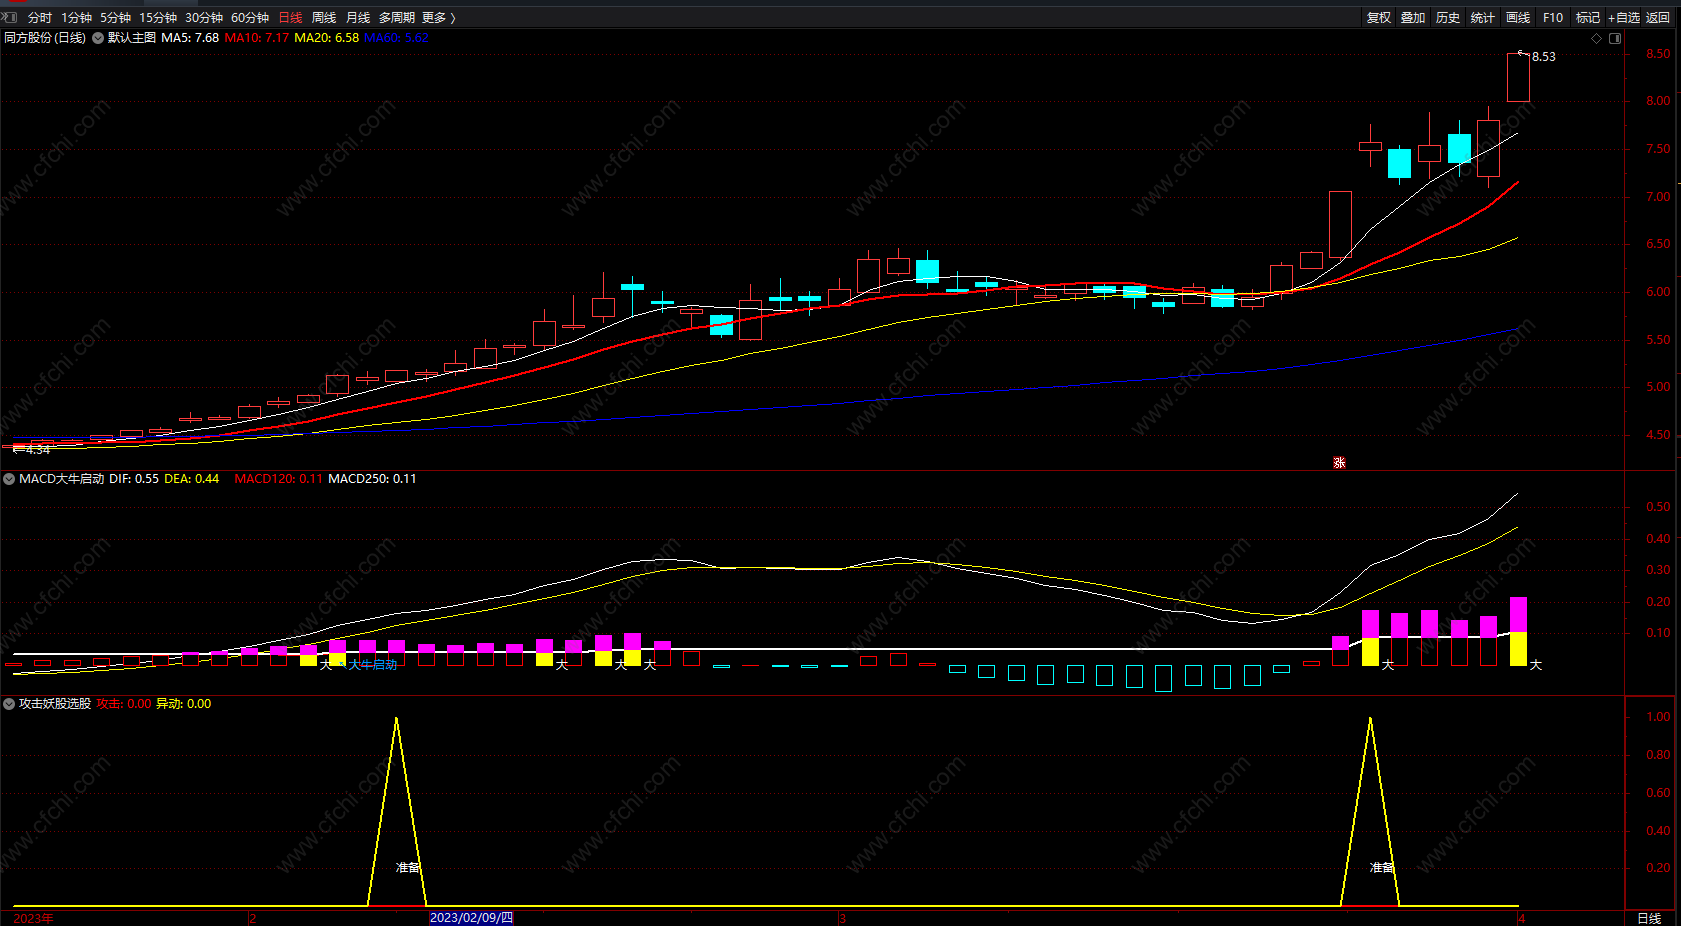Click the 异动: 0.00 value

point(184,704)
